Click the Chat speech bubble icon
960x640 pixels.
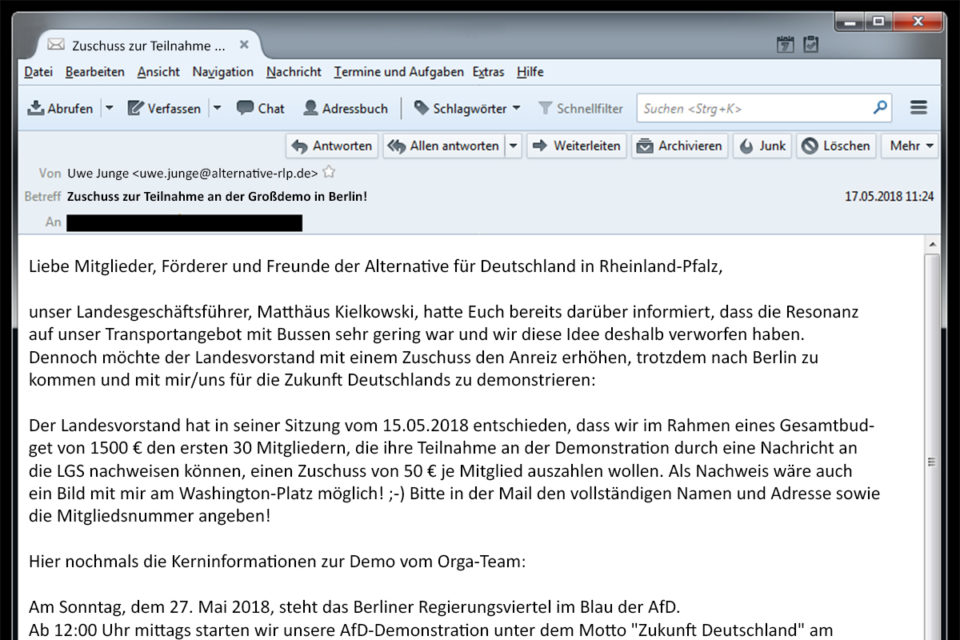click(x=245, y=108)
